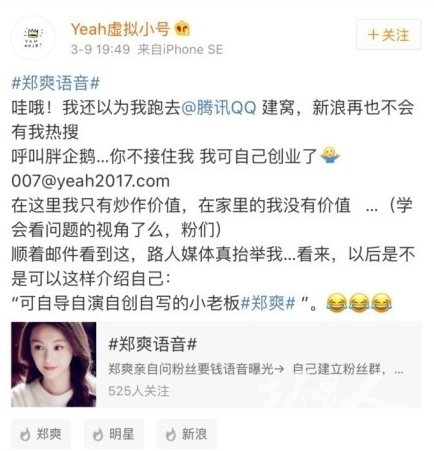Open the #郑爽语音# hashtag at post top
Image resolution: width=434 pixels, height=451 pixels.
56,83
